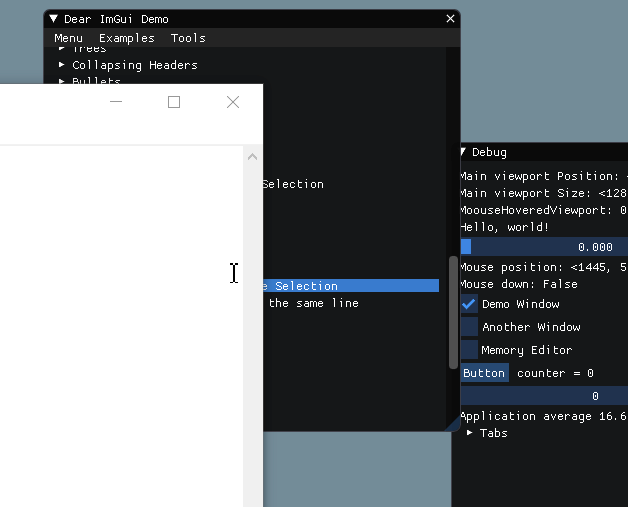The width and height of the screenshot is (628, 507).
Task: Collapse the Dear ImGui Demo window triangle
Action: pos(53,19)
